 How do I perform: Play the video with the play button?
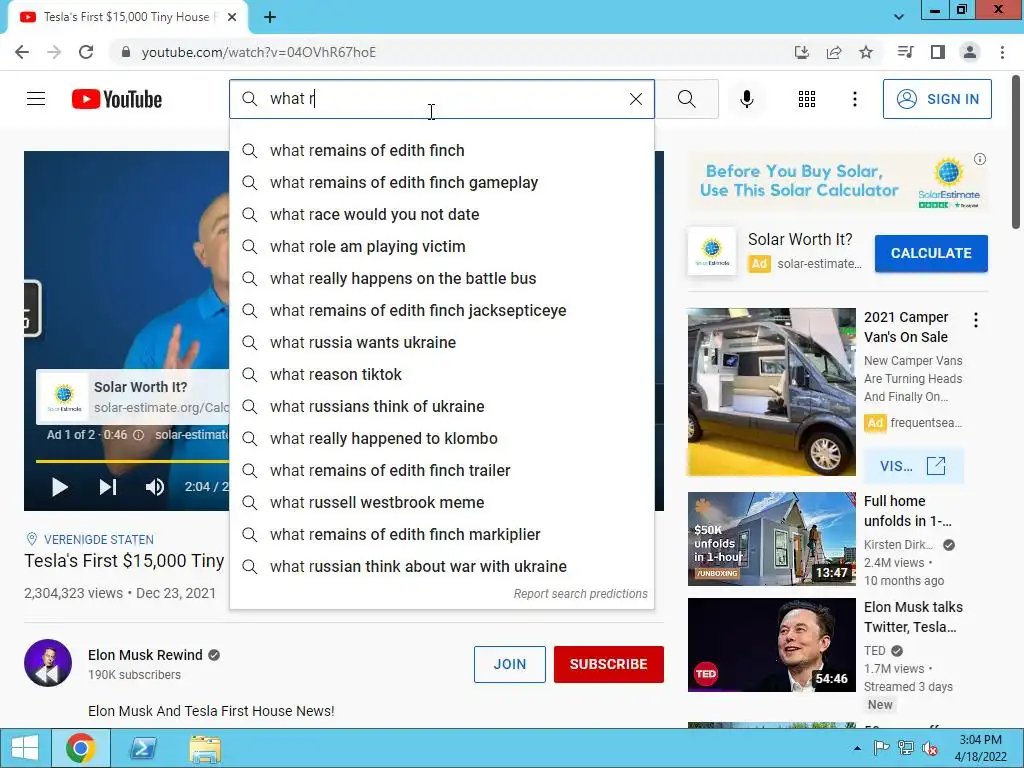click(59, 487)
